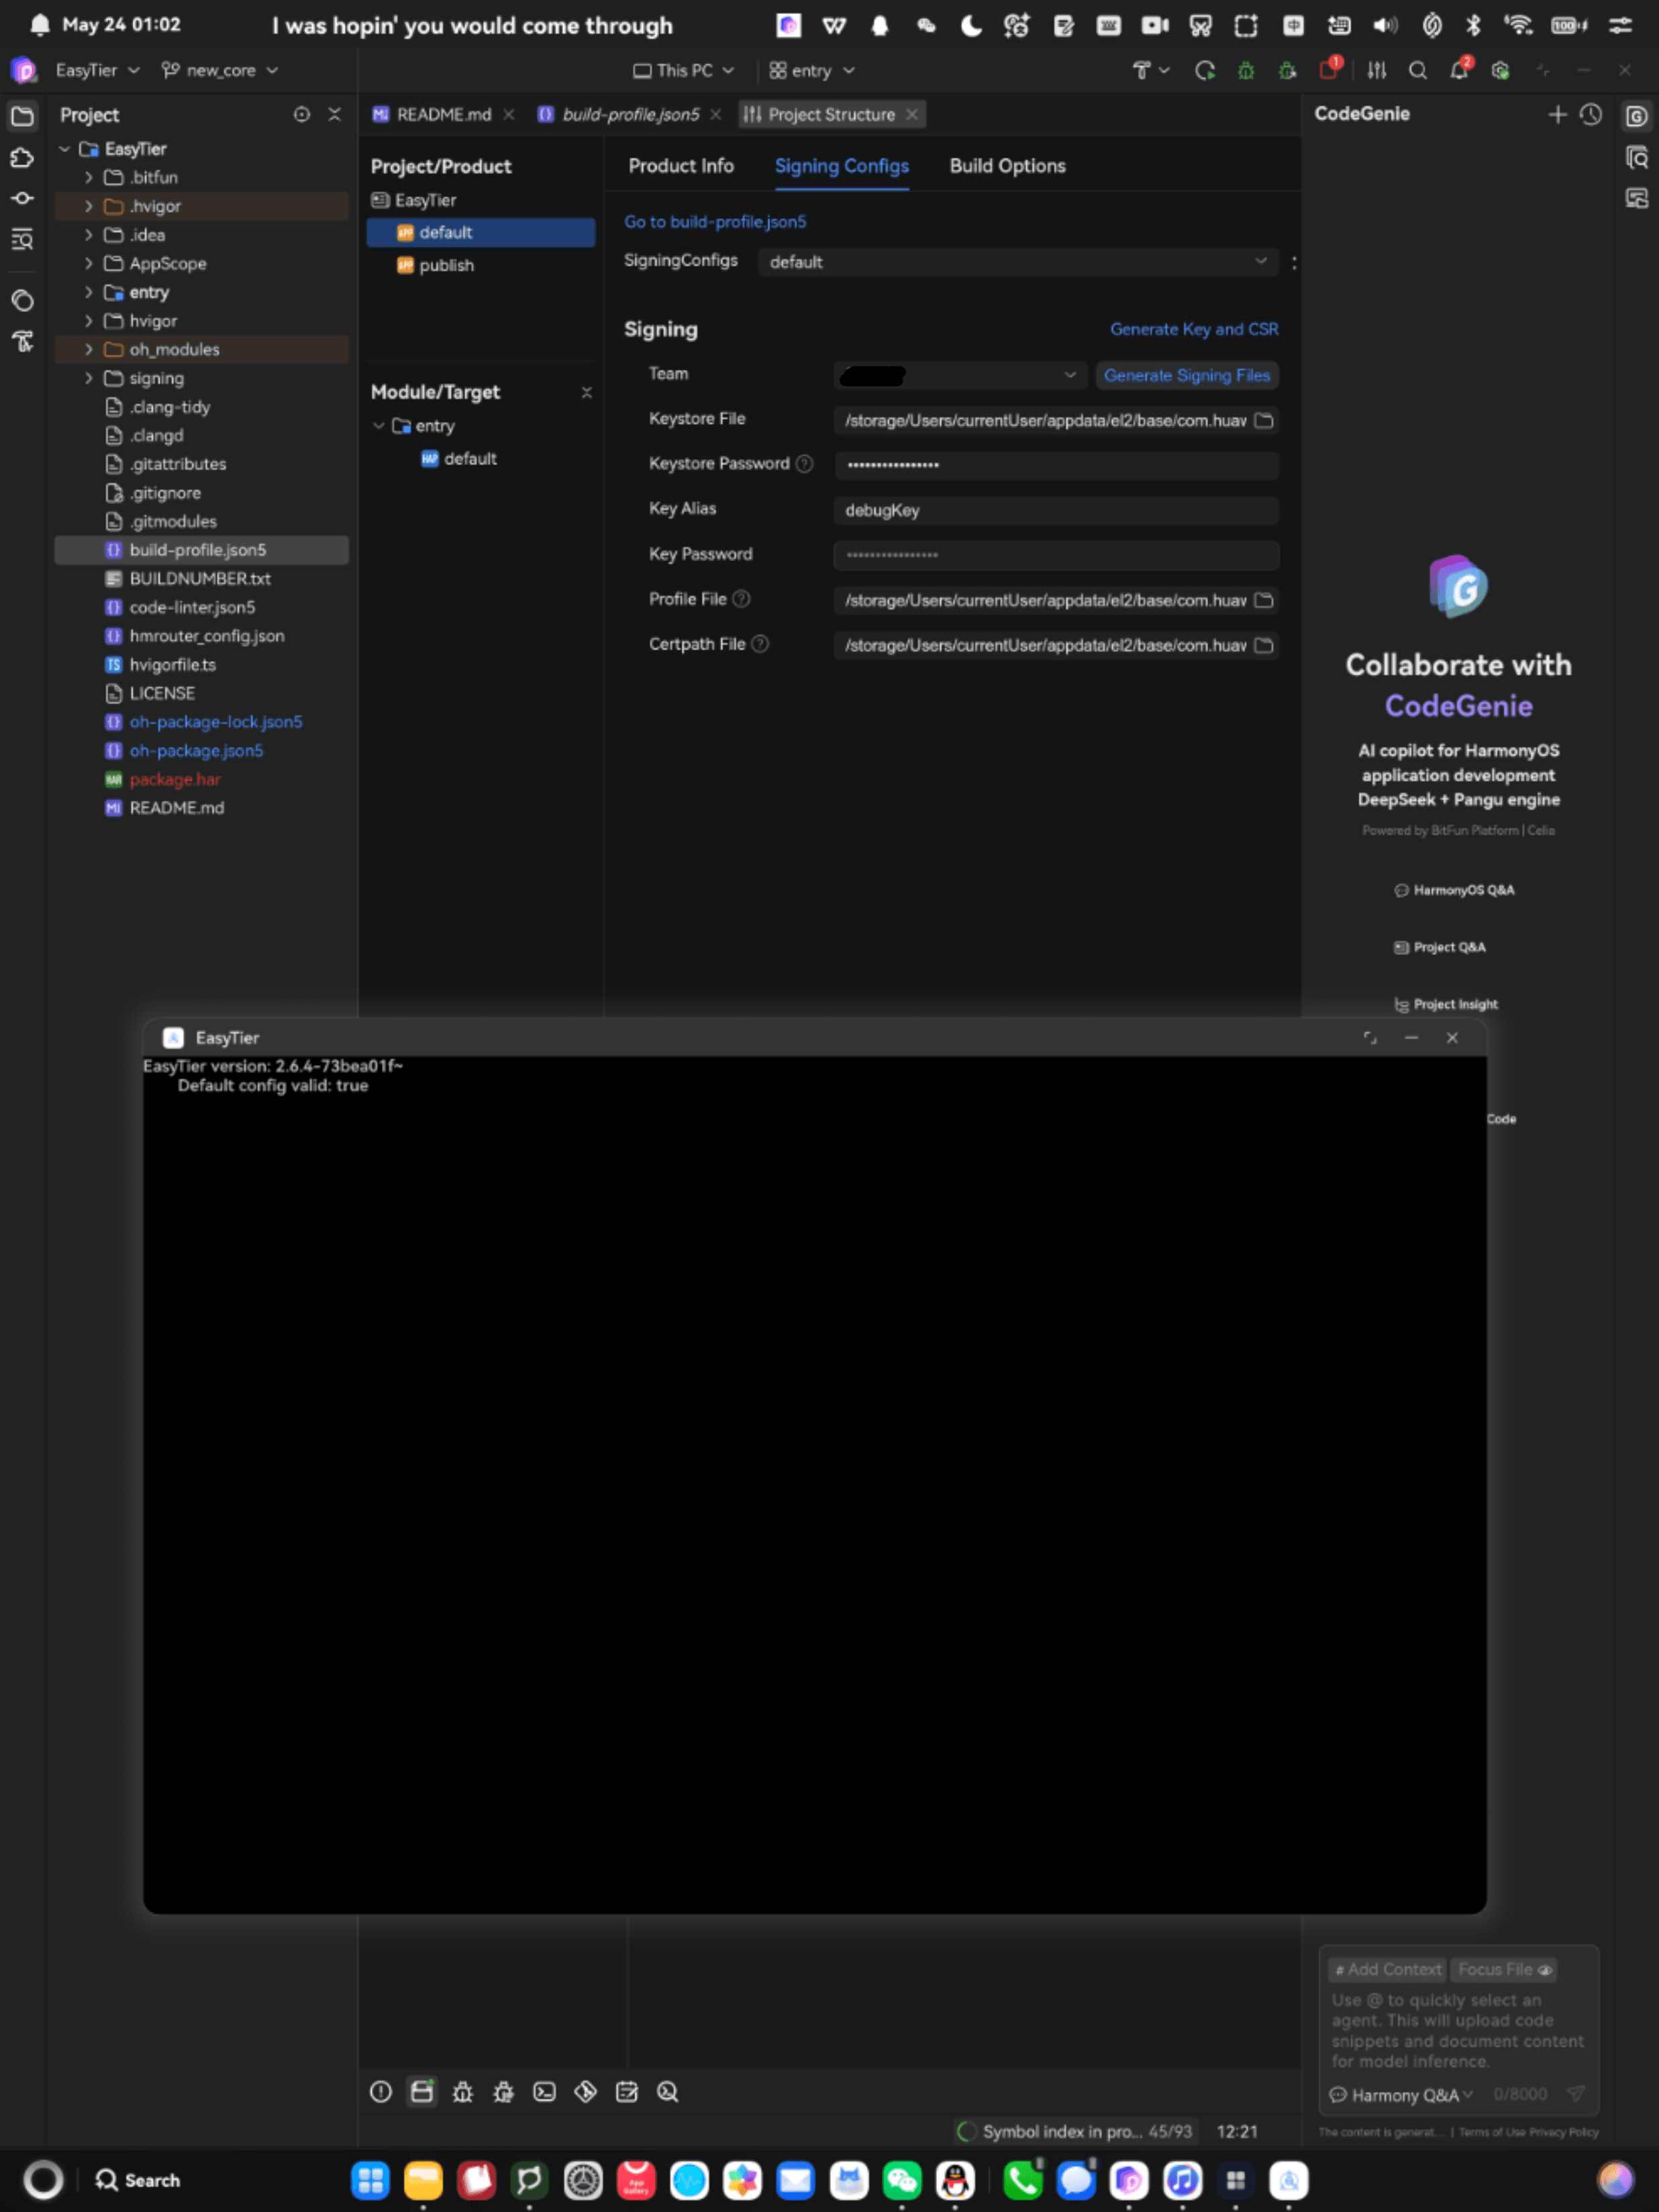
Task: Click Add Context button
Action: pyautogui.click(x=1388, y=1969)
